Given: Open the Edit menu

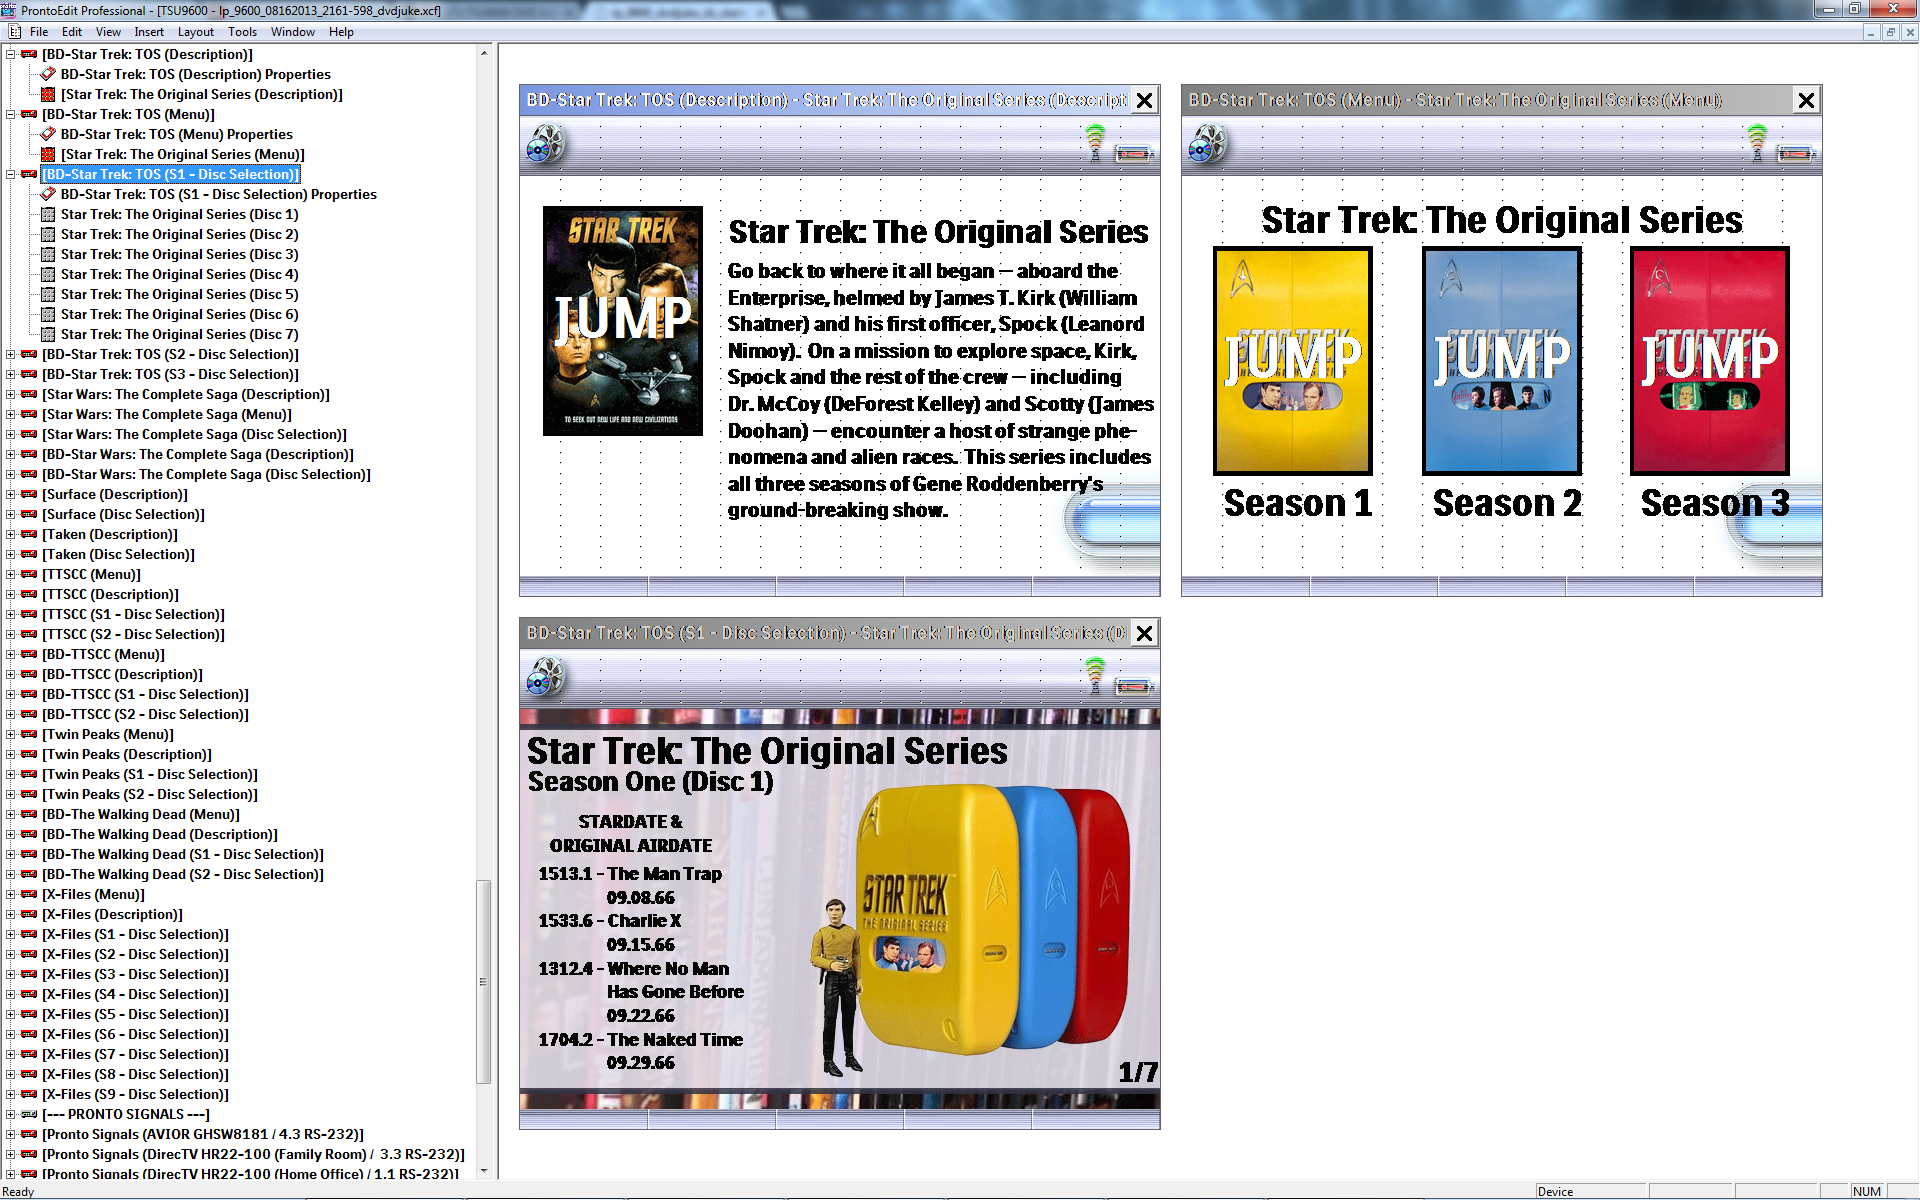Looking at the screenshot, I should click(x=72, y=32).
